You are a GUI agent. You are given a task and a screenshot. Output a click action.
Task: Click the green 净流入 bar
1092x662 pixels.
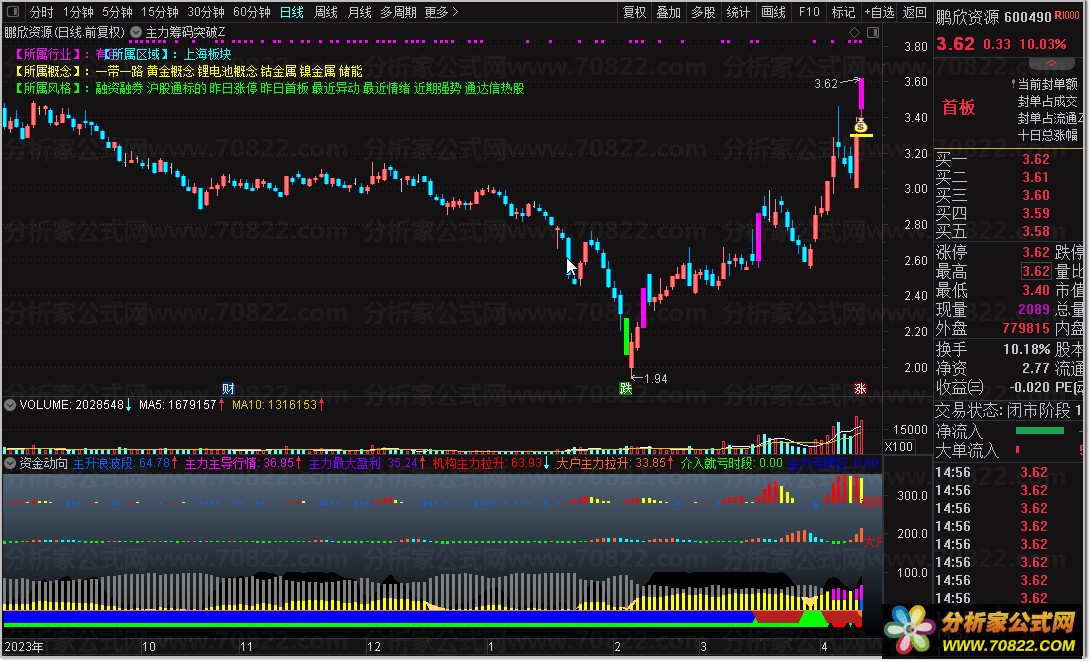coord(1040,431)
